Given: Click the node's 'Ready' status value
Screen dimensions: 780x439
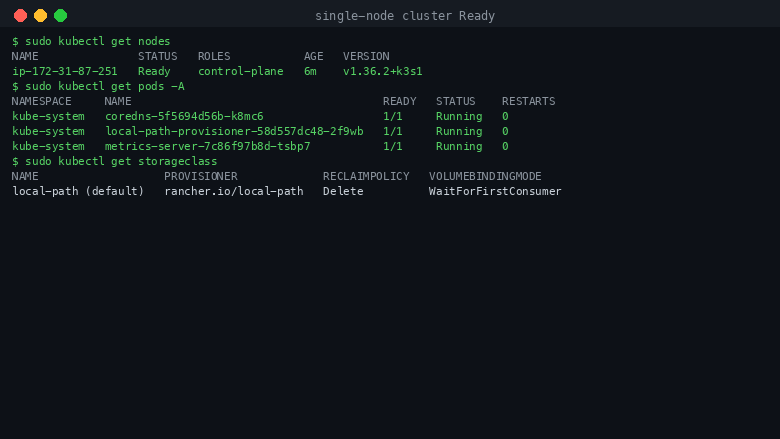Looking at the screenshot, I should [x=154, y=71].
